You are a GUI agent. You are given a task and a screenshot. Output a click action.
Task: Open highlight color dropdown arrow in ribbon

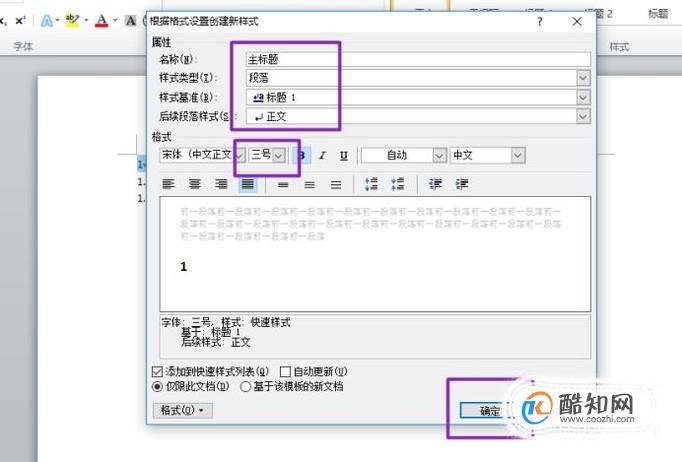tap(86, 20)
